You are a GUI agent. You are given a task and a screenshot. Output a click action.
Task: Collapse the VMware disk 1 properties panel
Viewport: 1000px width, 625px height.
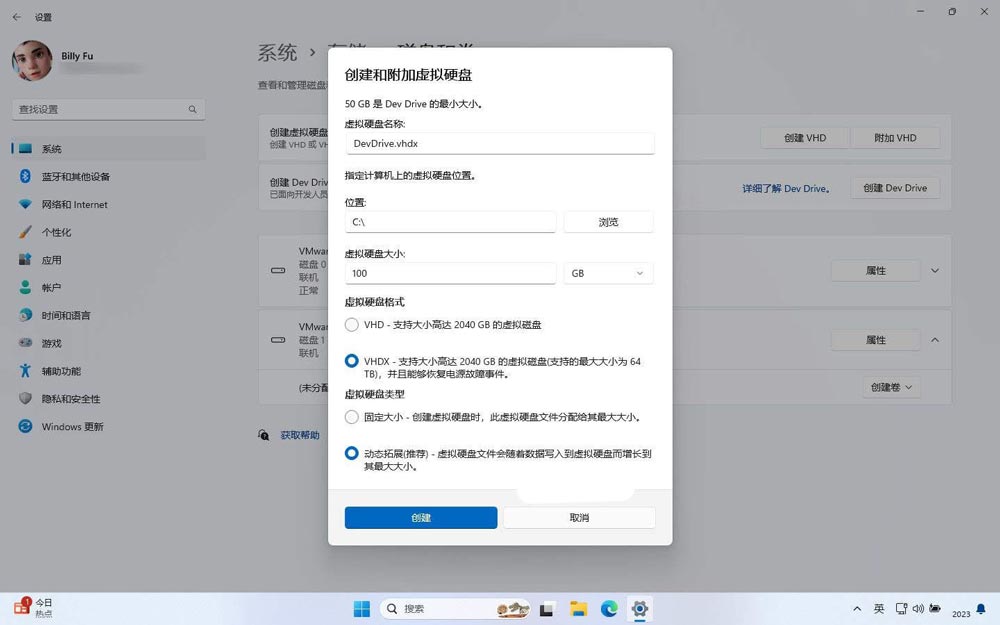[x=935, y=339]
